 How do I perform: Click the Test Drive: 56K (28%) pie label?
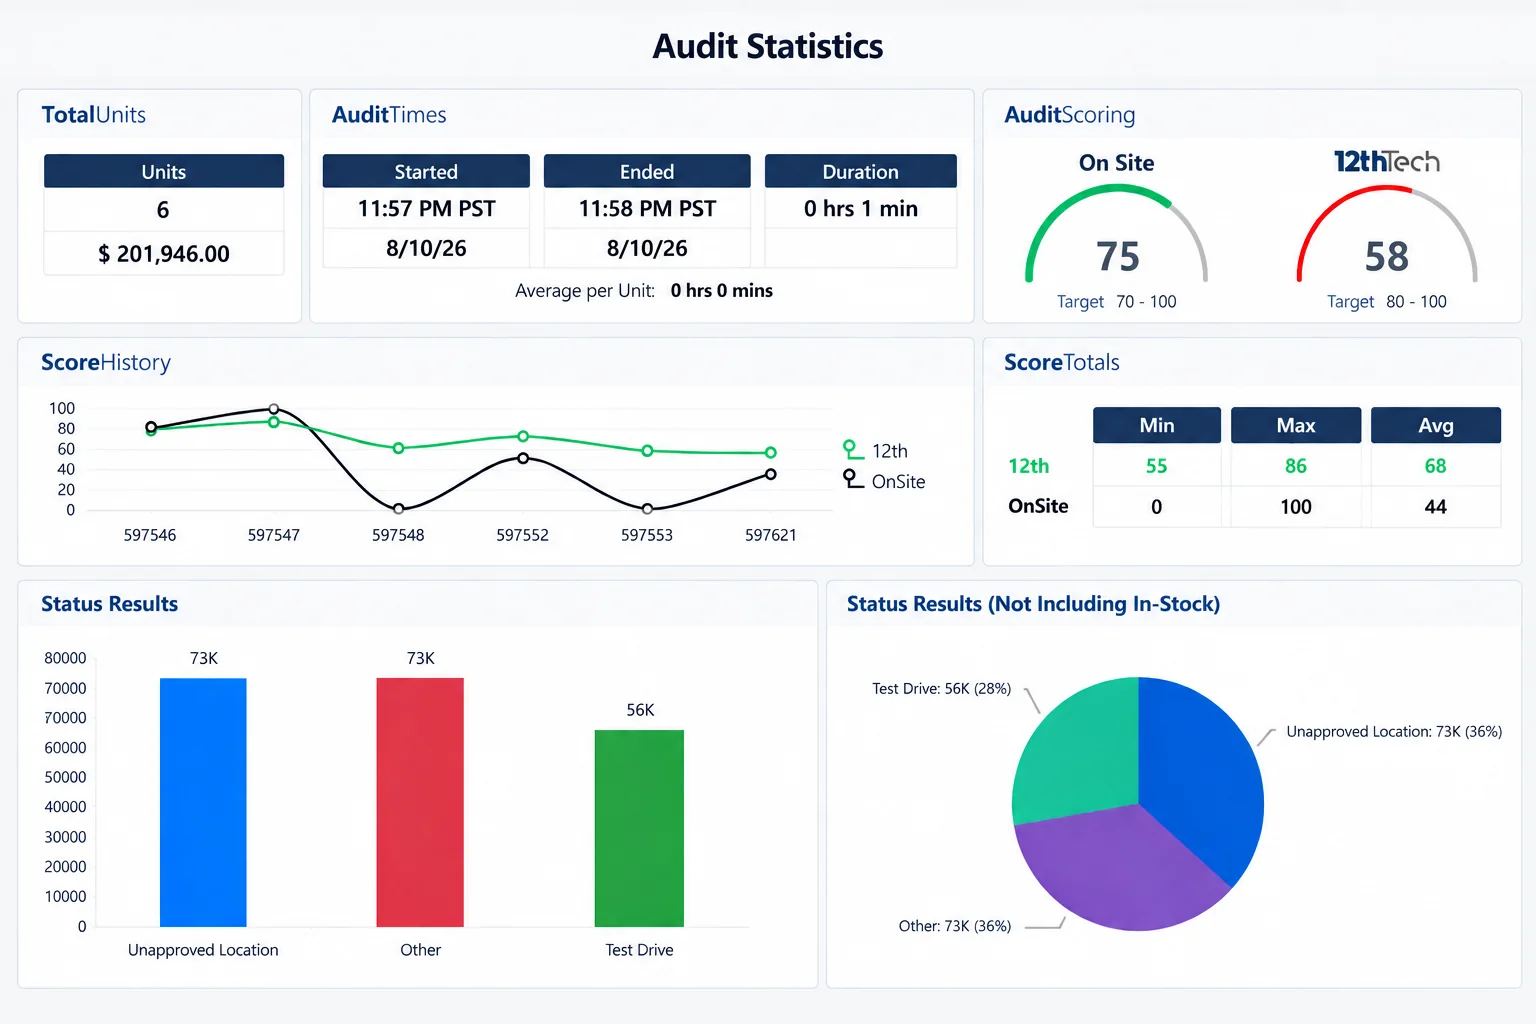(x=942, y=689)
